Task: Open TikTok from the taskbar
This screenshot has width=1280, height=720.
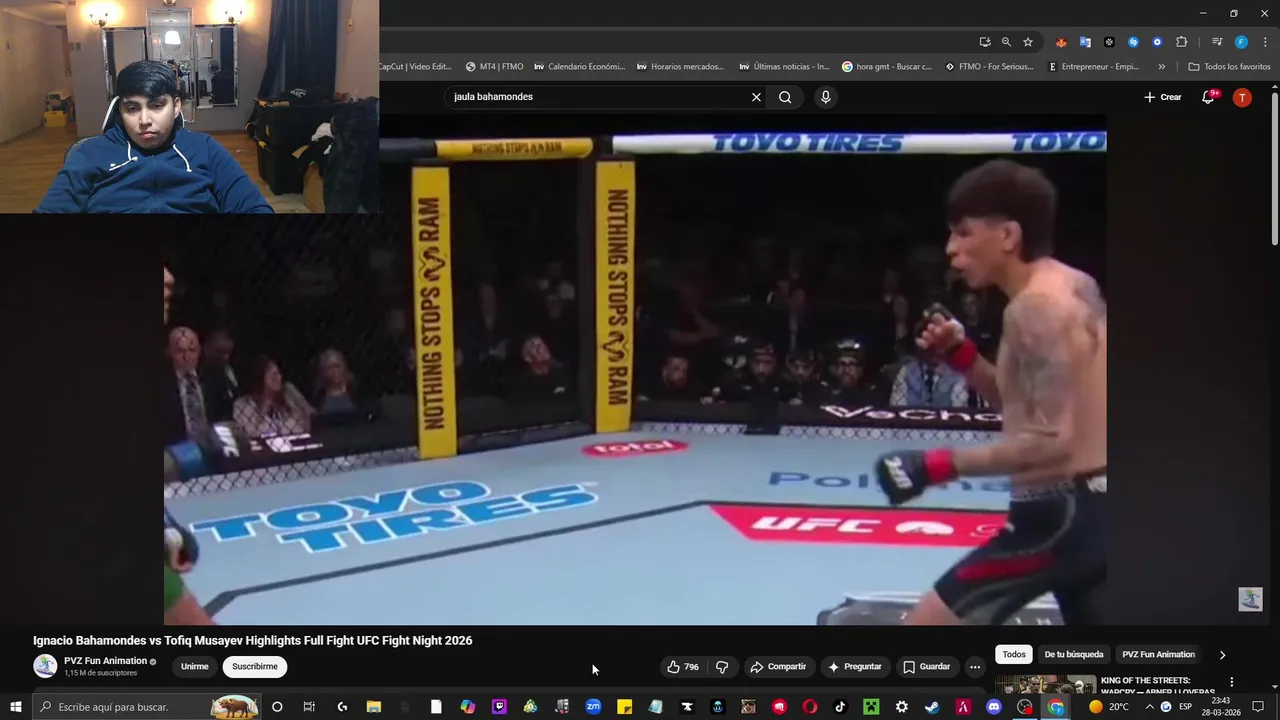Action: [x=840, y=707]
